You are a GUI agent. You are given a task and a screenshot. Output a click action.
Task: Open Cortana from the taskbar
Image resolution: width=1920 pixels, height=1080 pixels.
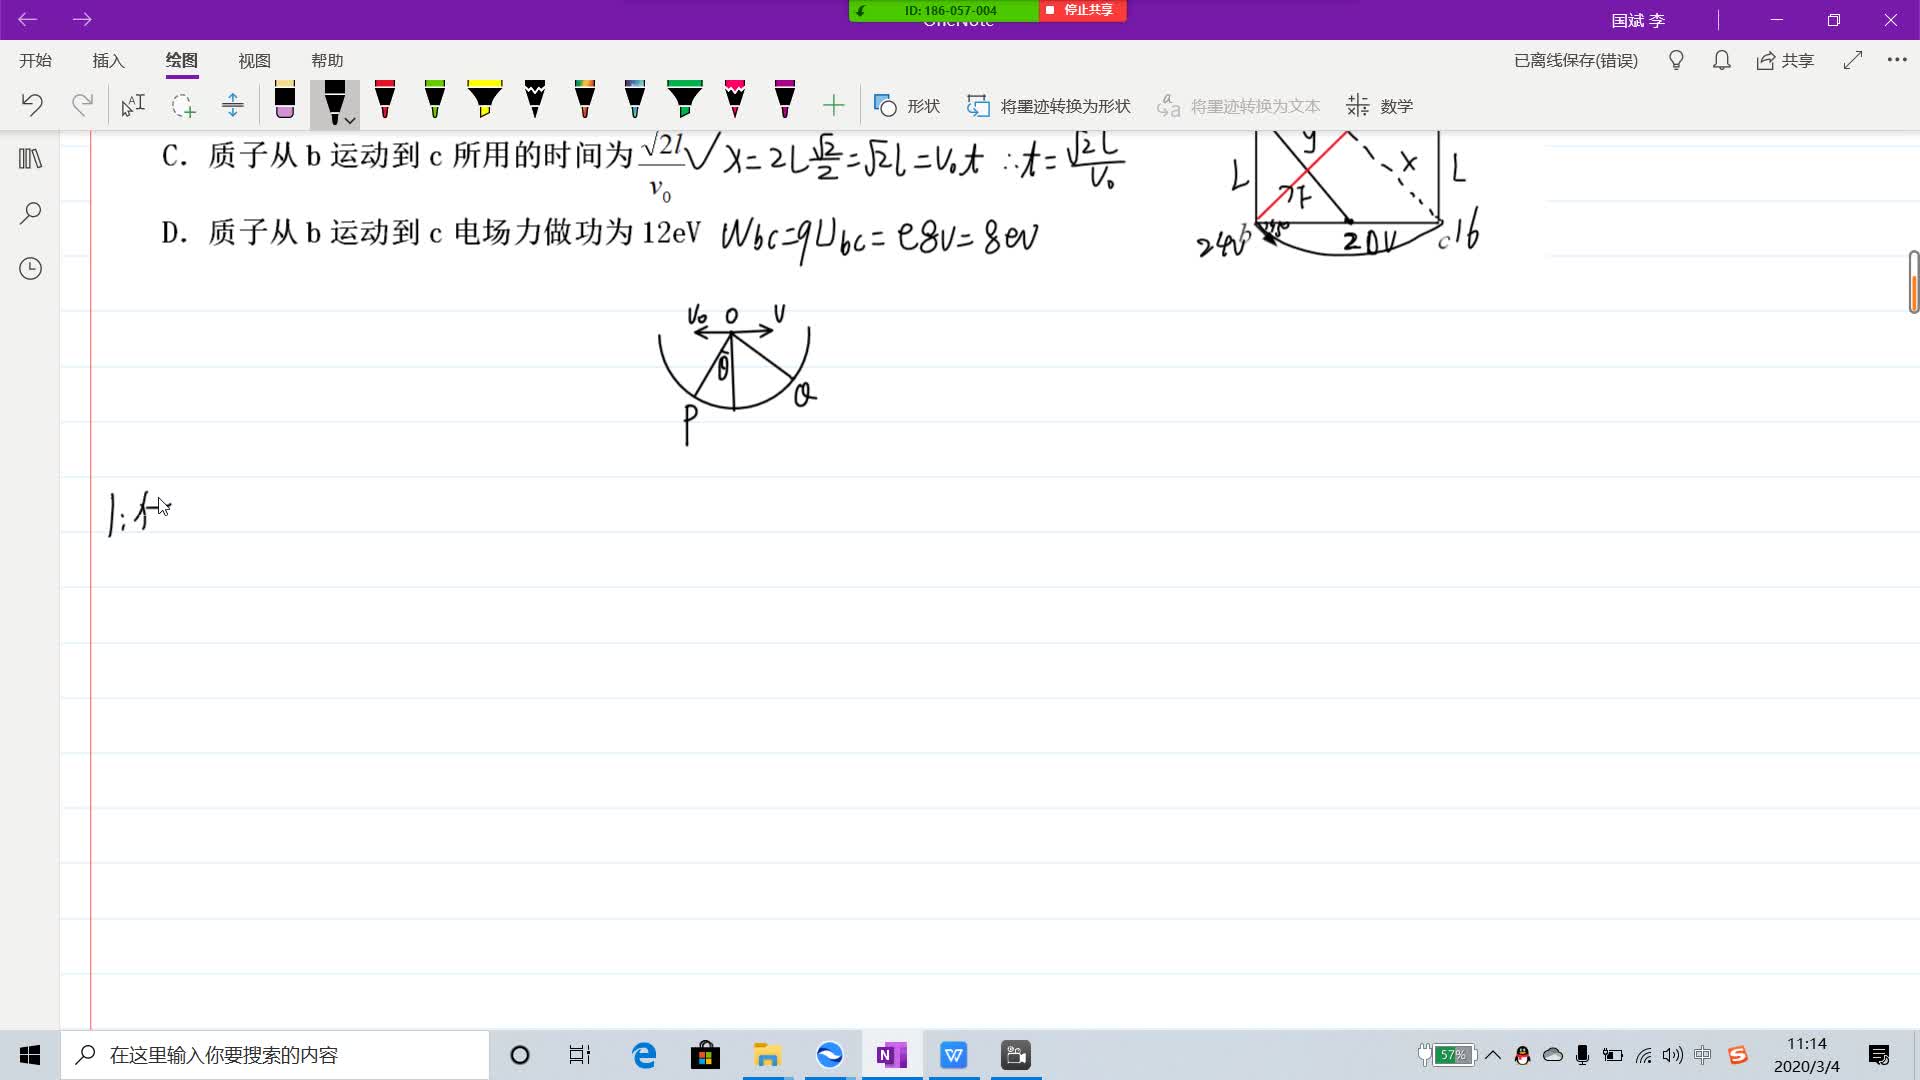tap(519, 1055)
